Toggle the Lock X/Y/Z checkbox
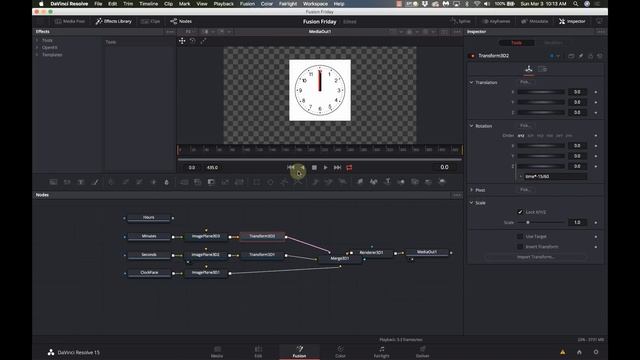This screenshot has height=360, width=640. (x=520, y=212)
